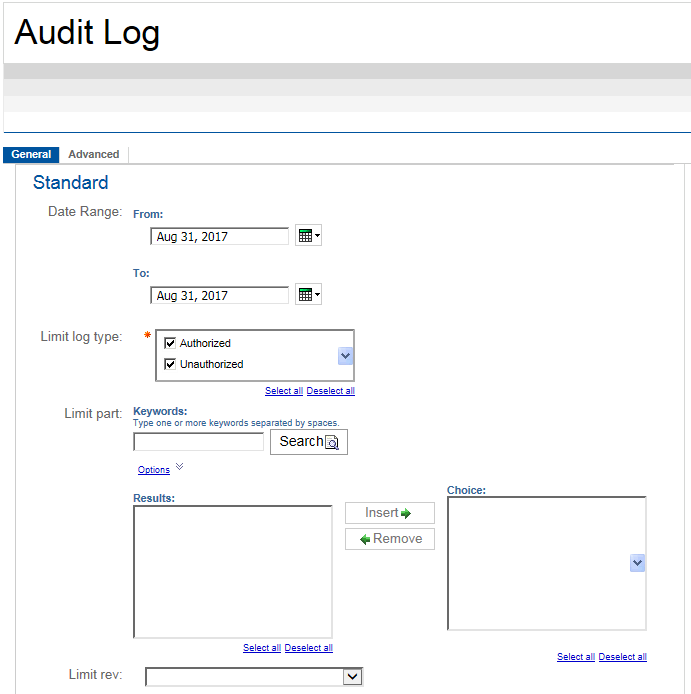Open the Limit rev dropdown
Screen dimensions: 691x694
[351, 677]
